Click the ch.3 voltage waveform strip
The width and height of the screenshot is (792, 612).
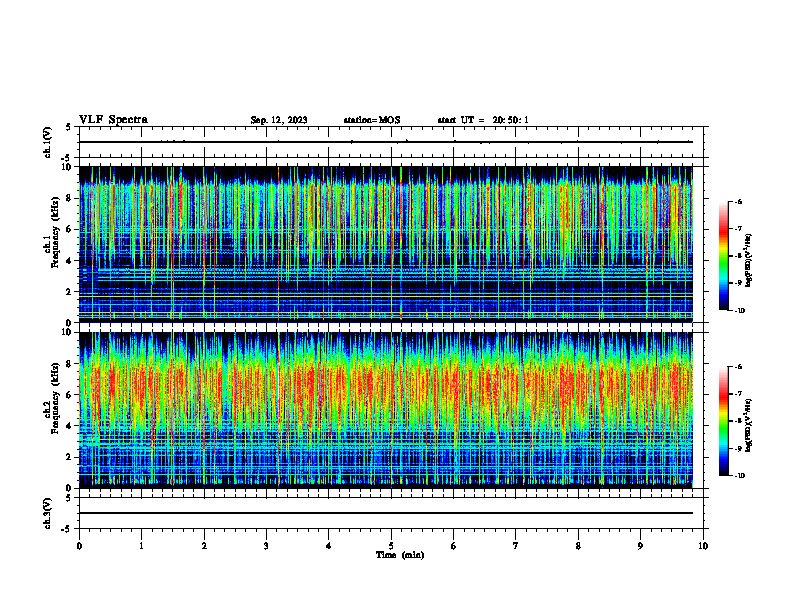[x=391, y=513]
